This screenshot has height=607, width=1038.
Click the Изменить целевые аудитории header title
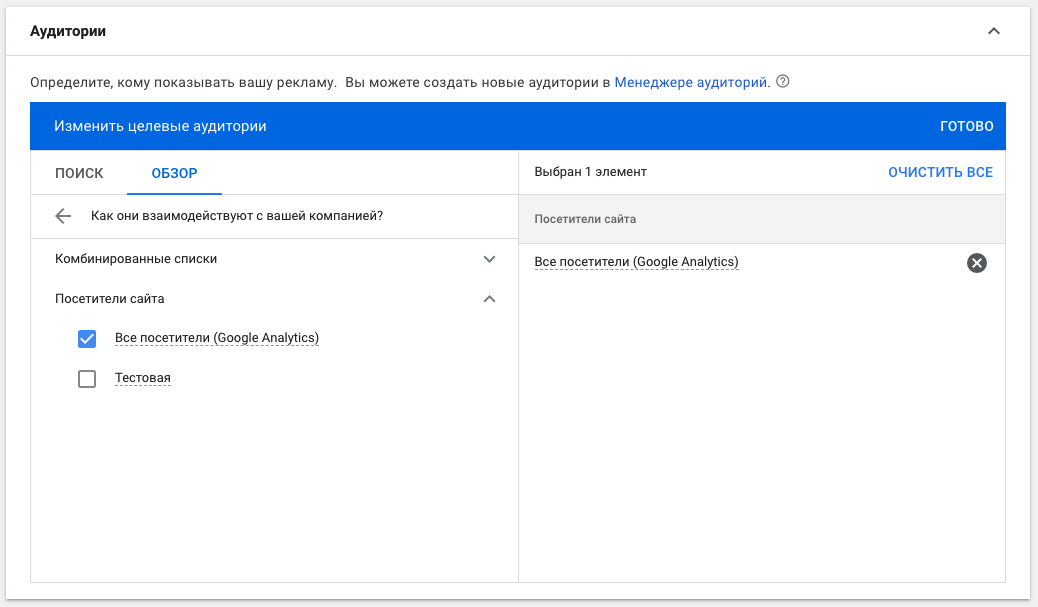[160, 126]
